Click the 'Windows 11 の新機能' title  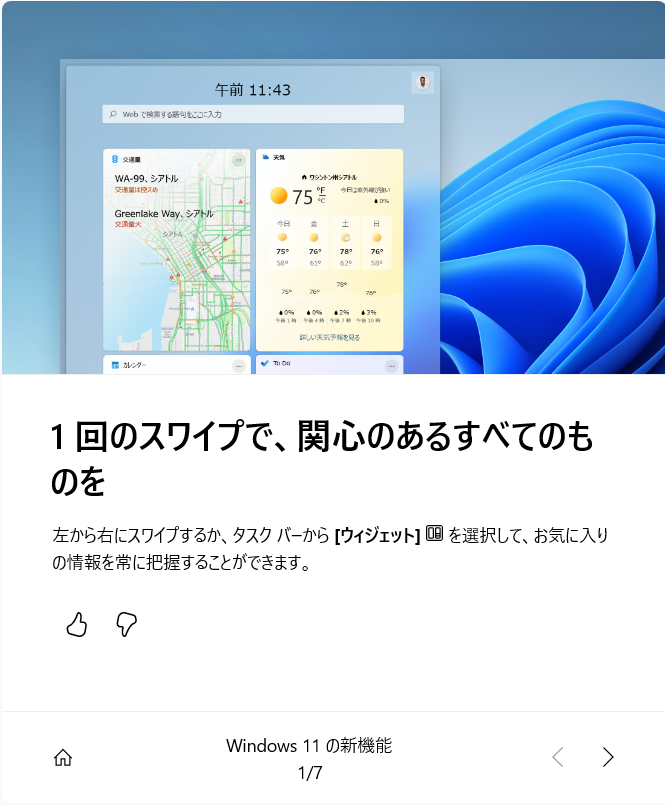(309, 745)
